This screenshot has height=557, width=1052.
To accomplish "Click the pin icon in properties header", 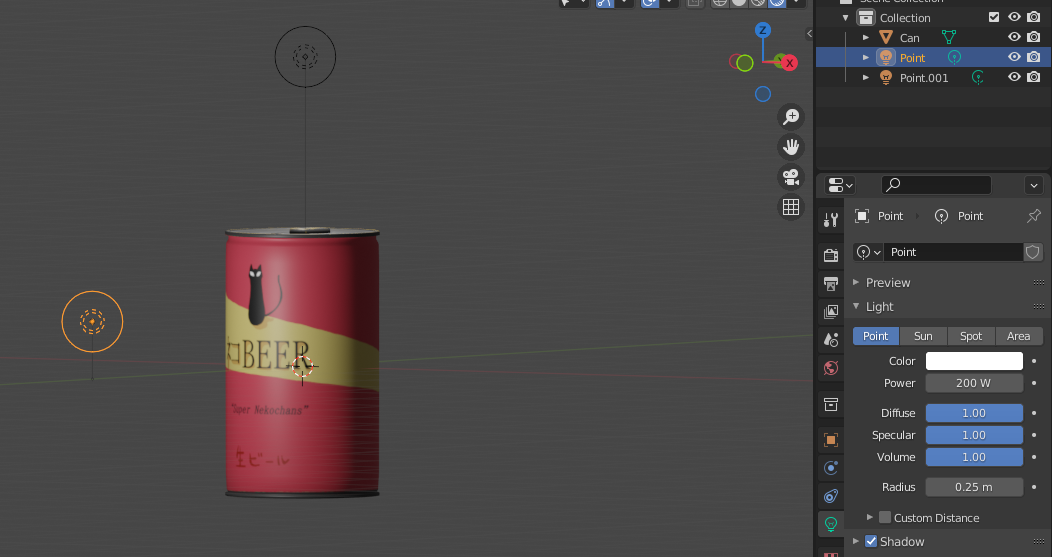I will tap(1033, 216).
